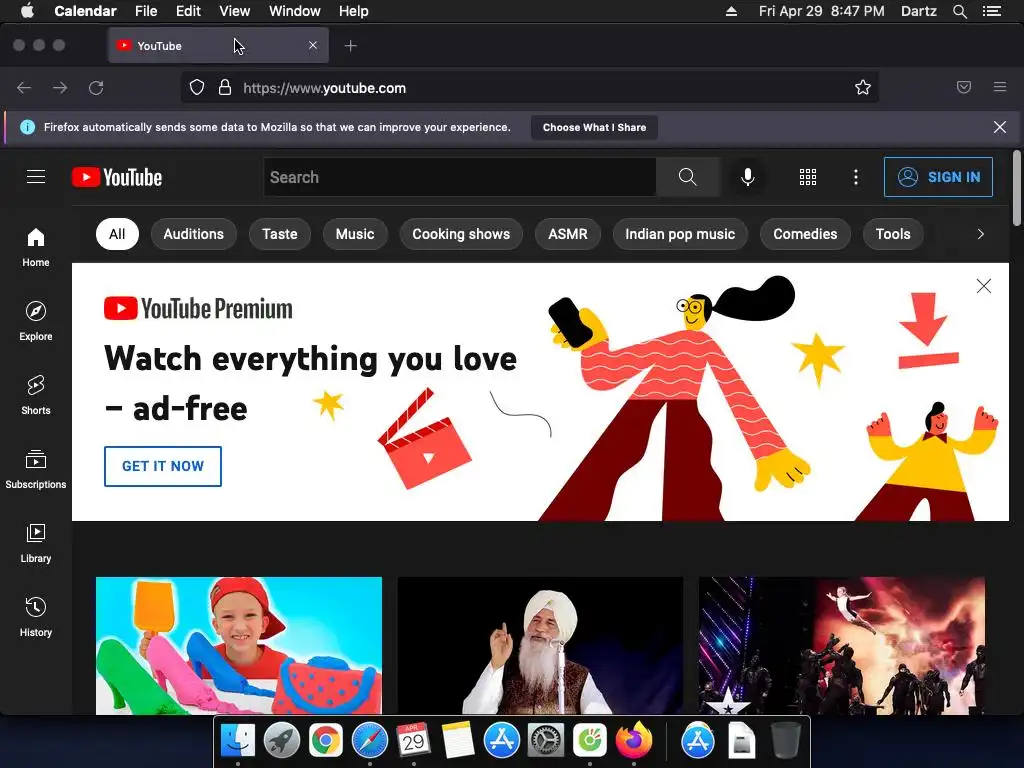The image size is (1024, 768).
Task: Open Library from the sidebar
Action: click(x=36, y=543)
